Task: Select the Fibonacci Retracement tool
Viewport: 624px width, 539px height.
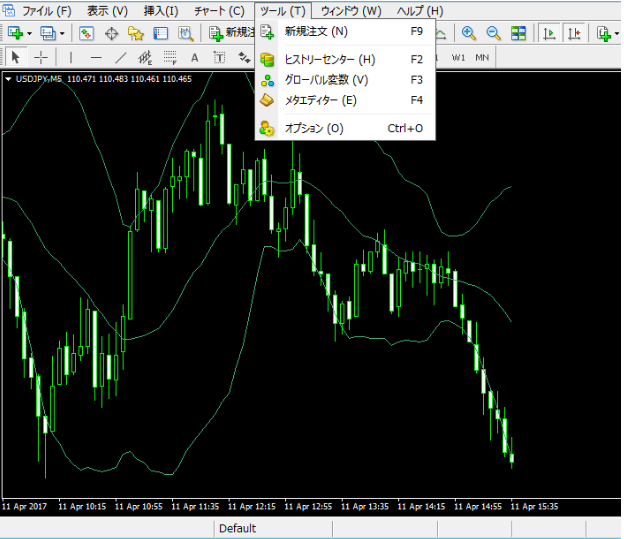Action: [x=170, y=58]
